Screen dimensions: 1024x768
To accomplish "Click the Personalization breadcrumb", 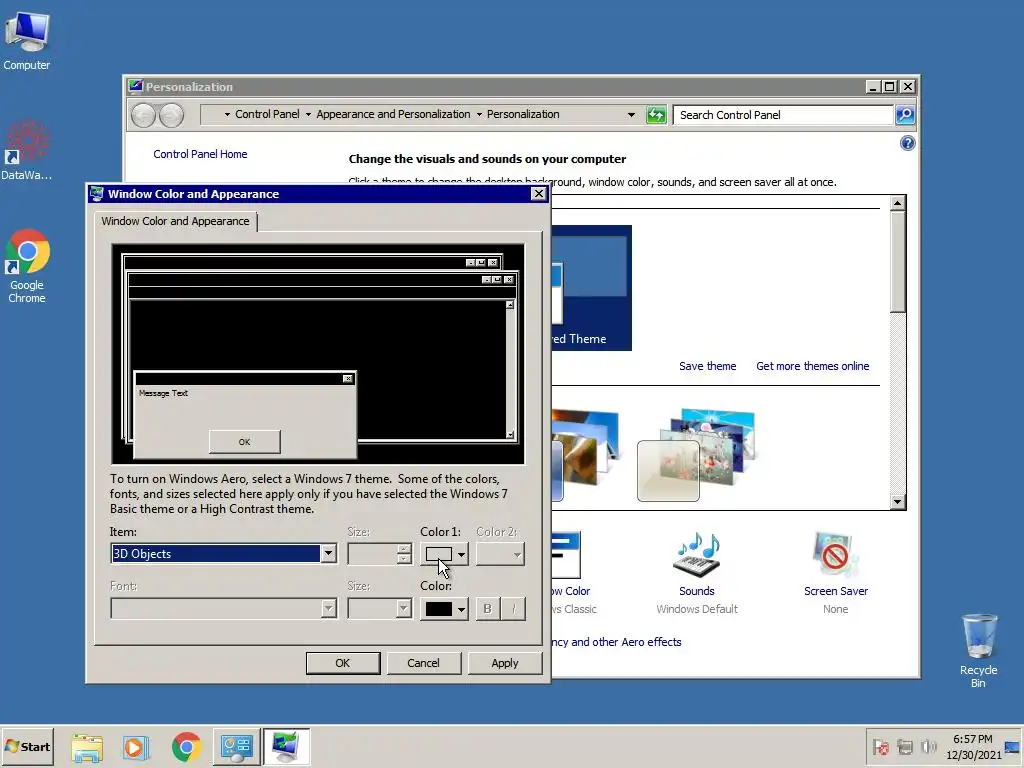I will tap(523, 114).
